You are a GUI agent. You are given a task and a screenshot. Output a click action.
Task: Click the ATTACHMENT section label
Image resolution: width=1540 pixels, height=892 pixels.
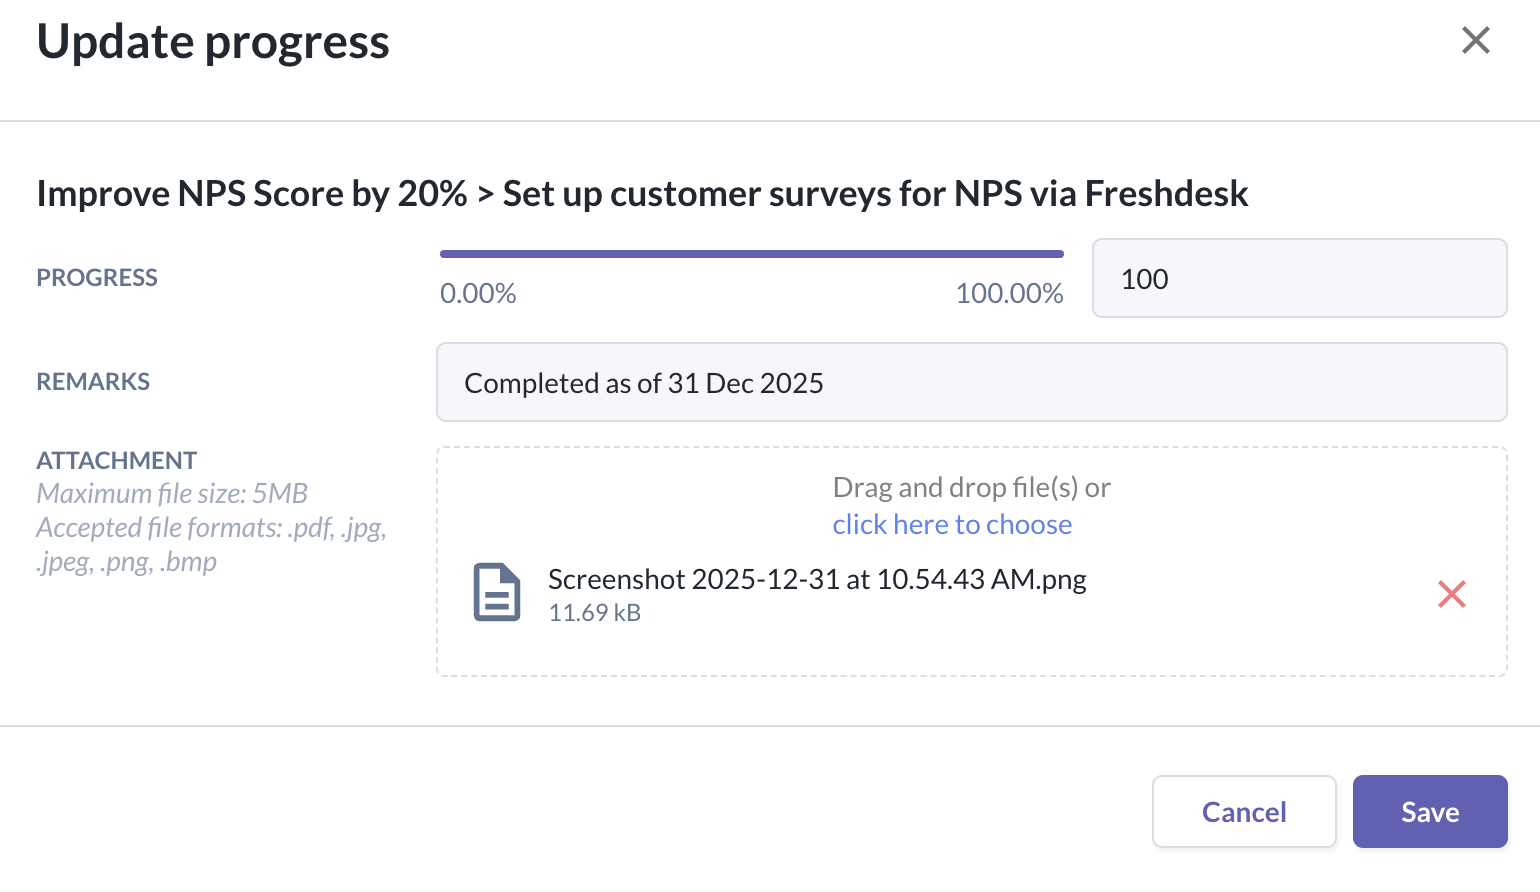tap(117, 461)
